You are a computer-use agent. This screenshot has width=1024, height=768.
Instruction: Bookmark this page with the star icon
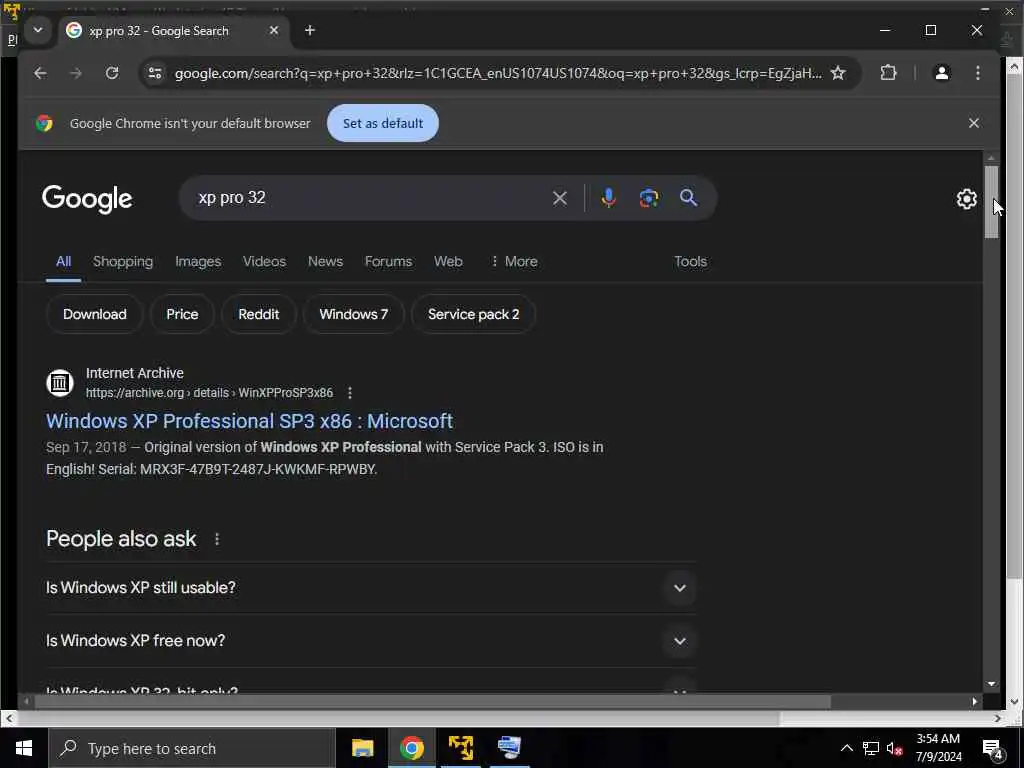tap(838, 73)
